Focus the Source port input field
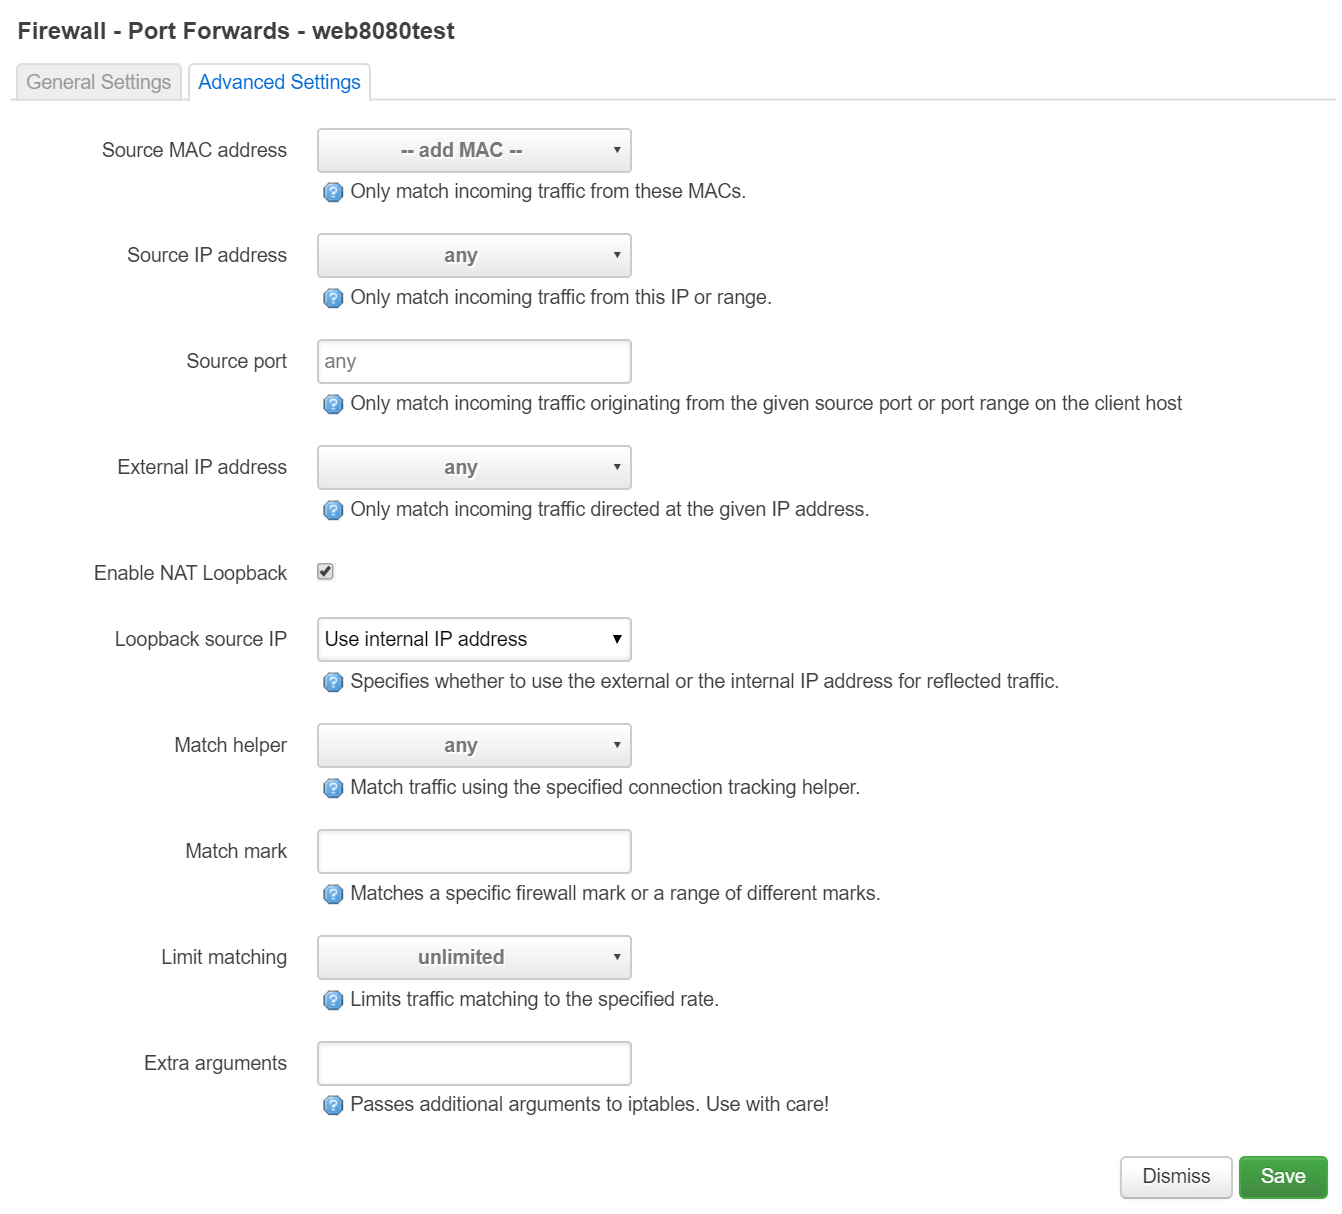The image size is (1342, 1214). [474, 362]
